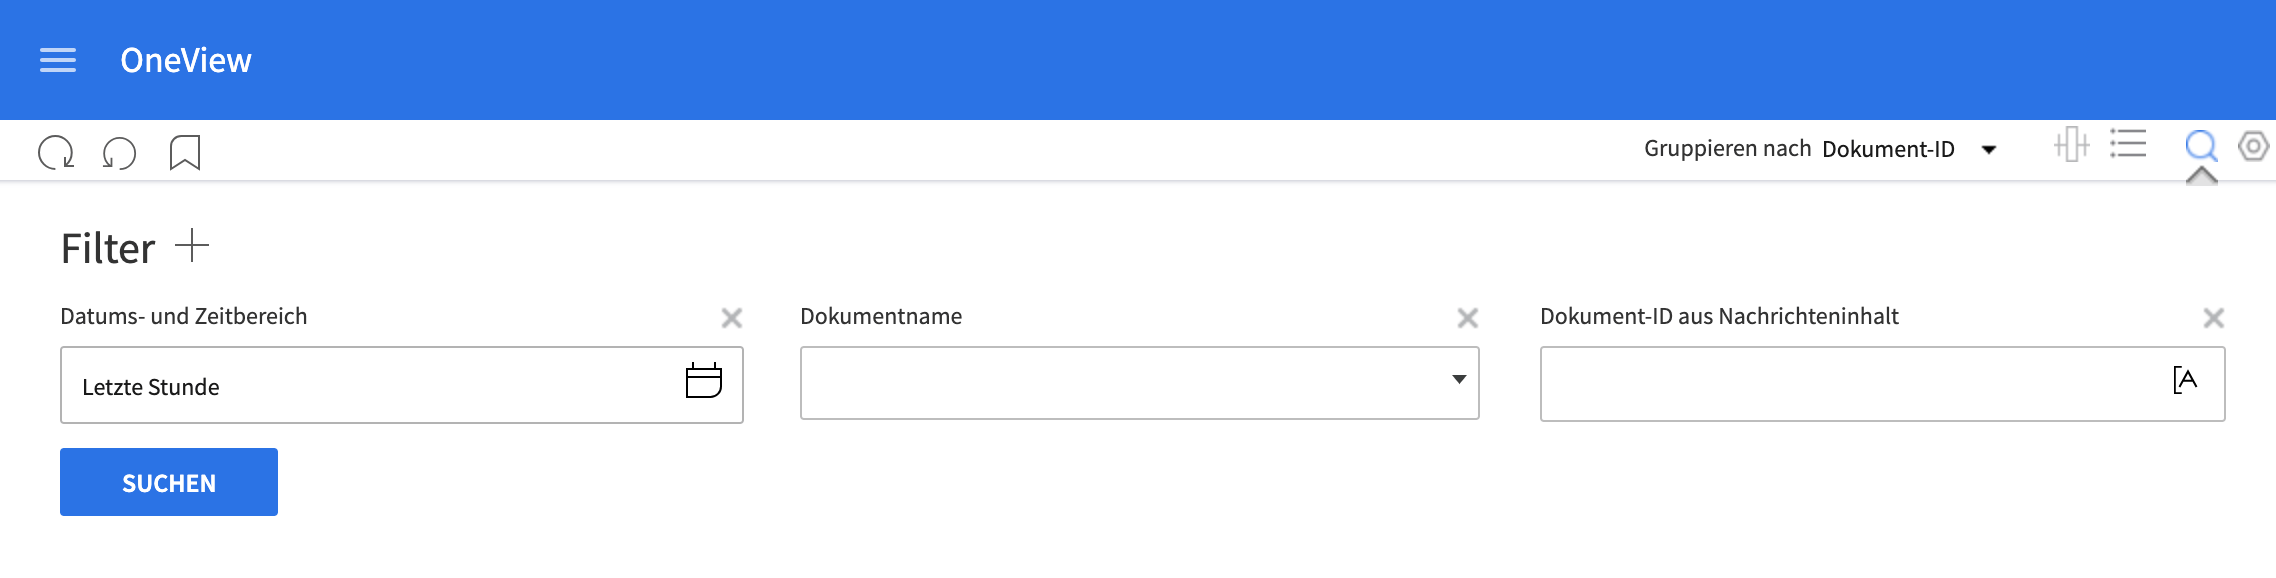Click the undo counter-clockwise arrow icon

(x=120, y=153)
